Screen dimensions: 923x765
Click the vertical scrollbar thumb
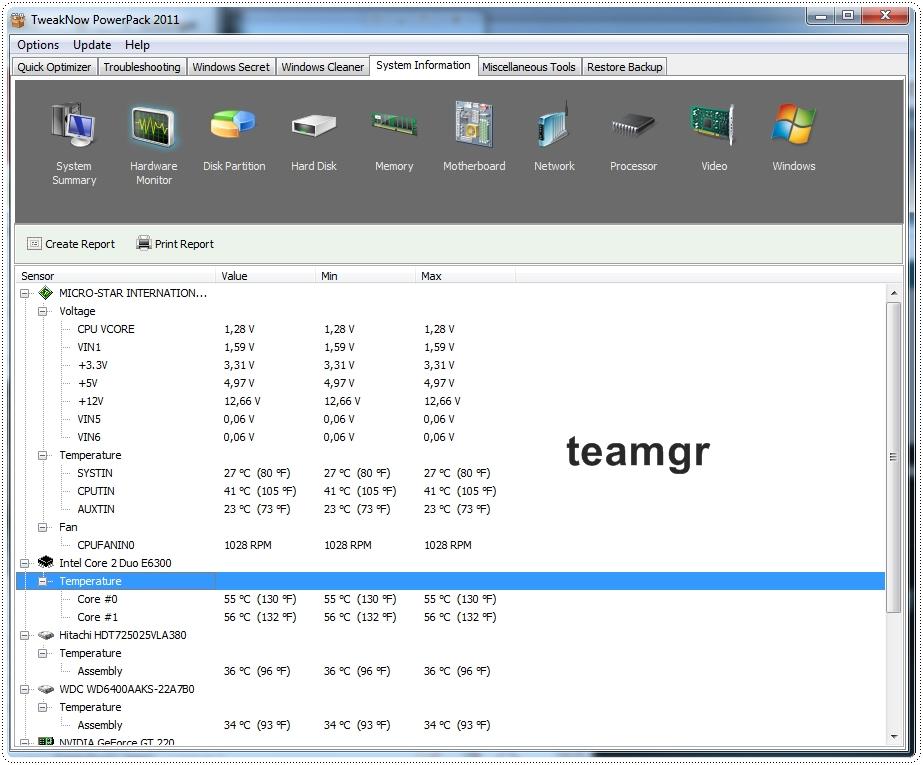(x=894, y=458)
